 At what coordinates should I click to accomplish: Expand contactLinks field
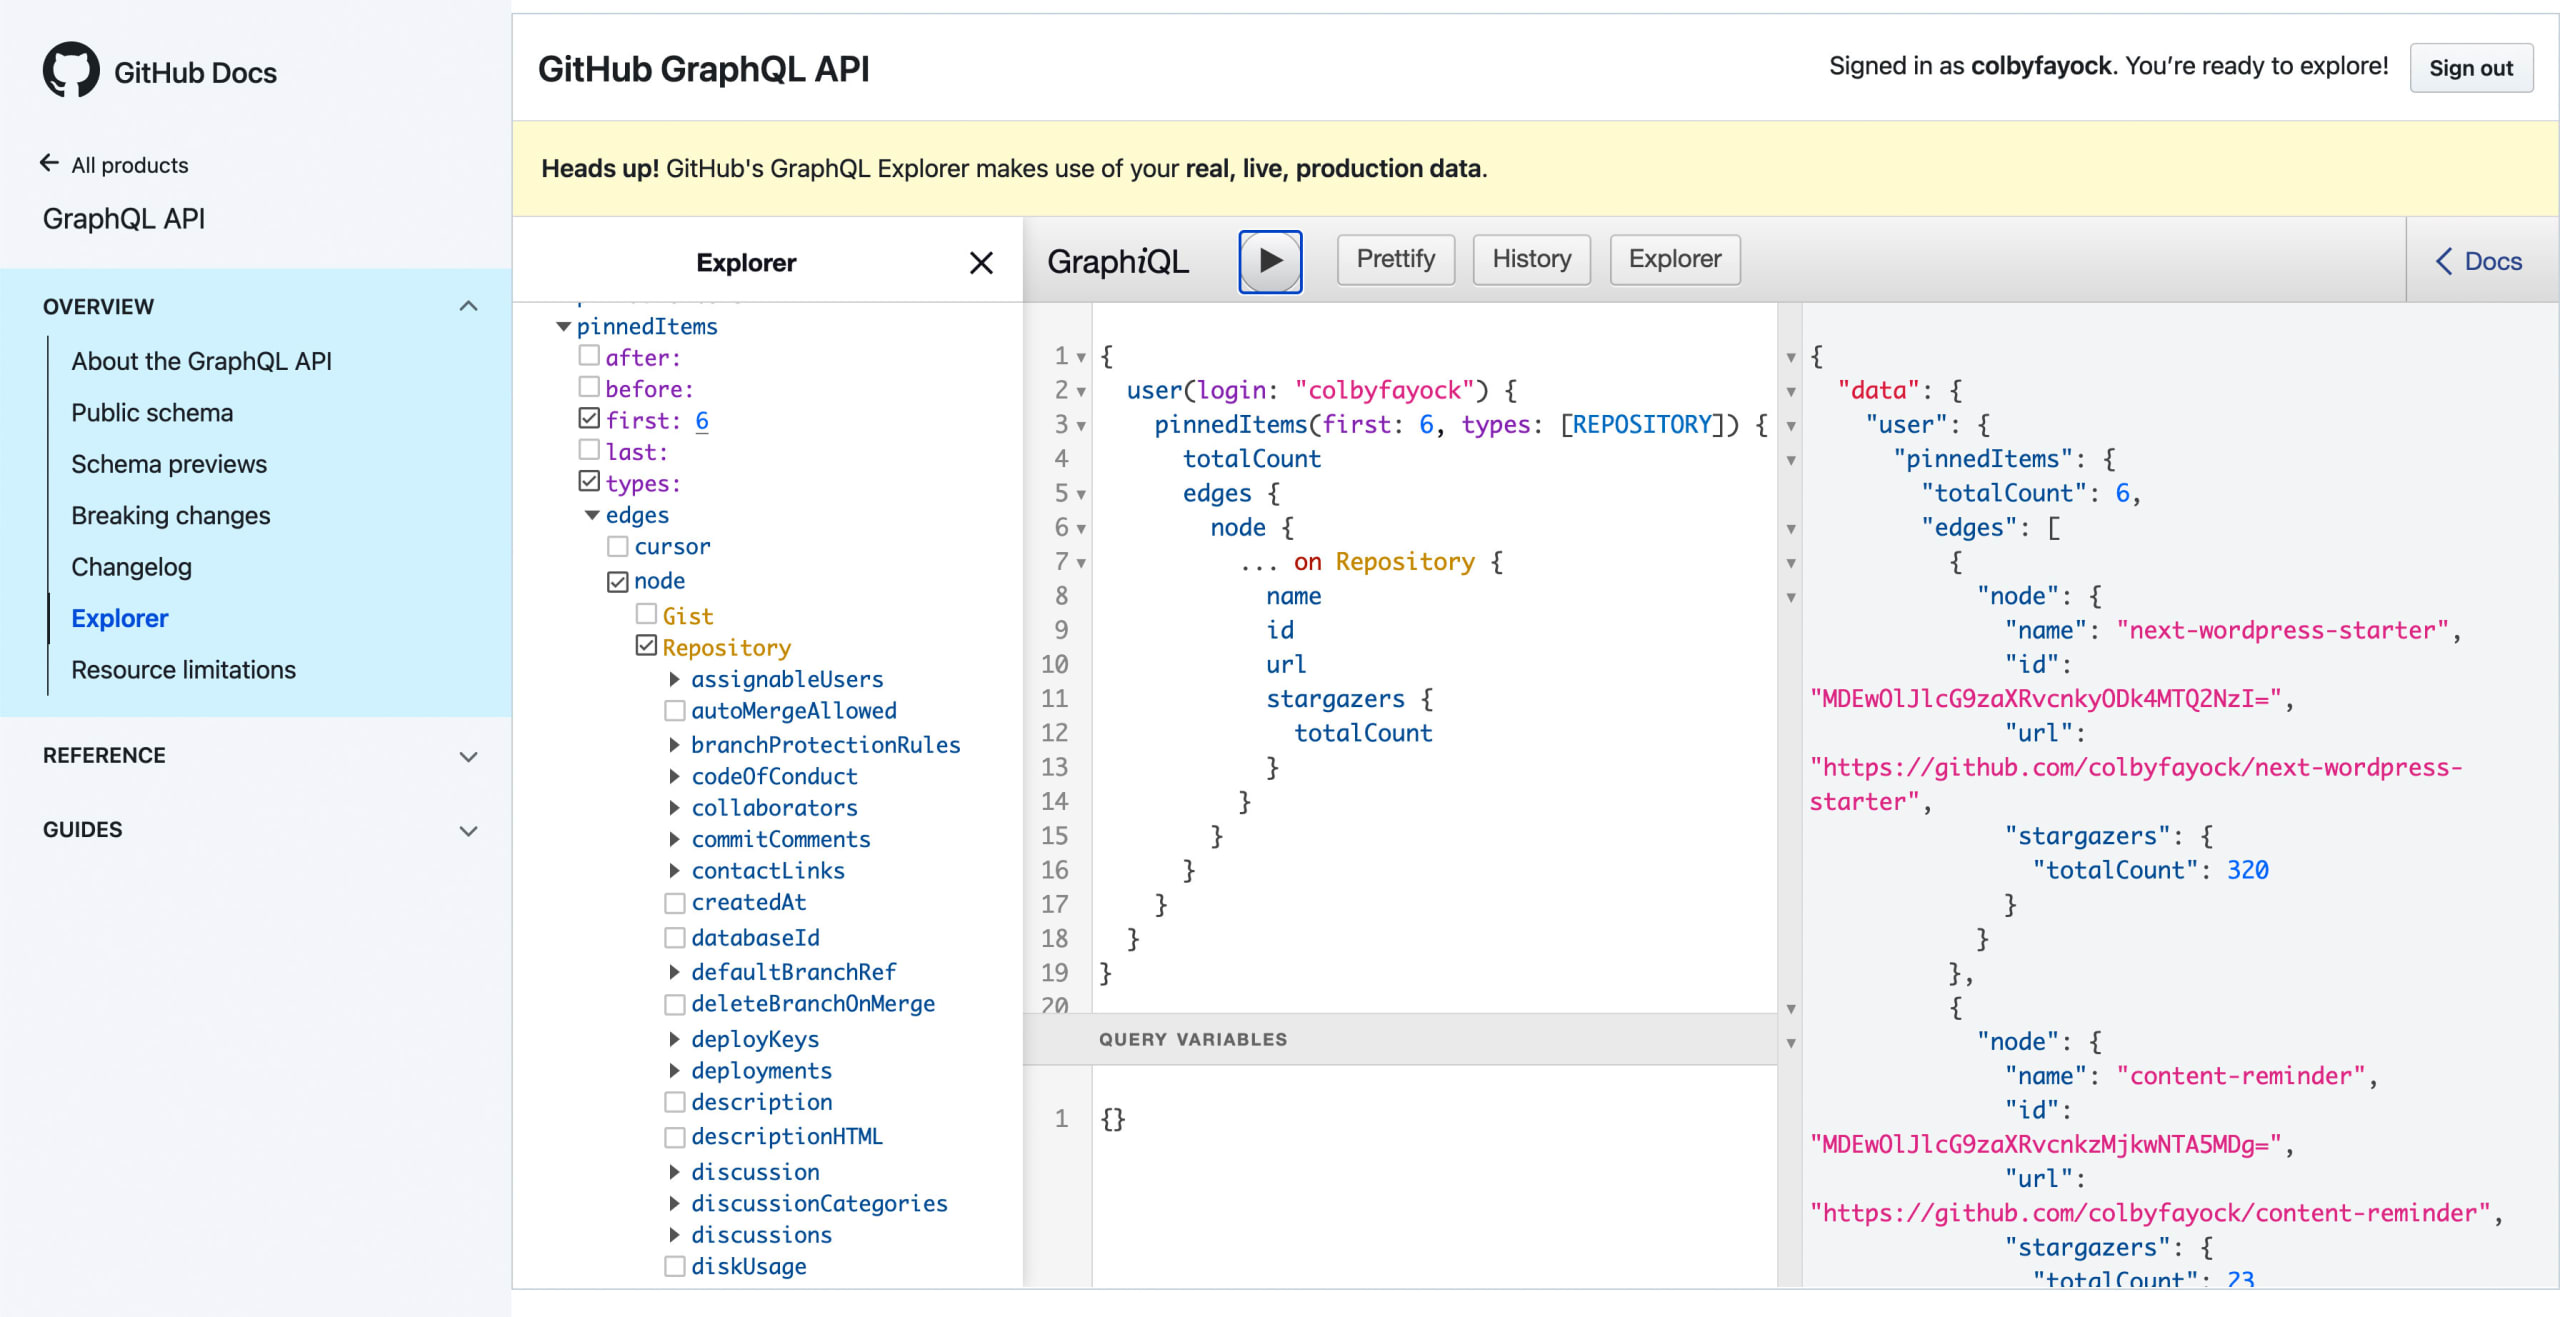pos(674,871)
